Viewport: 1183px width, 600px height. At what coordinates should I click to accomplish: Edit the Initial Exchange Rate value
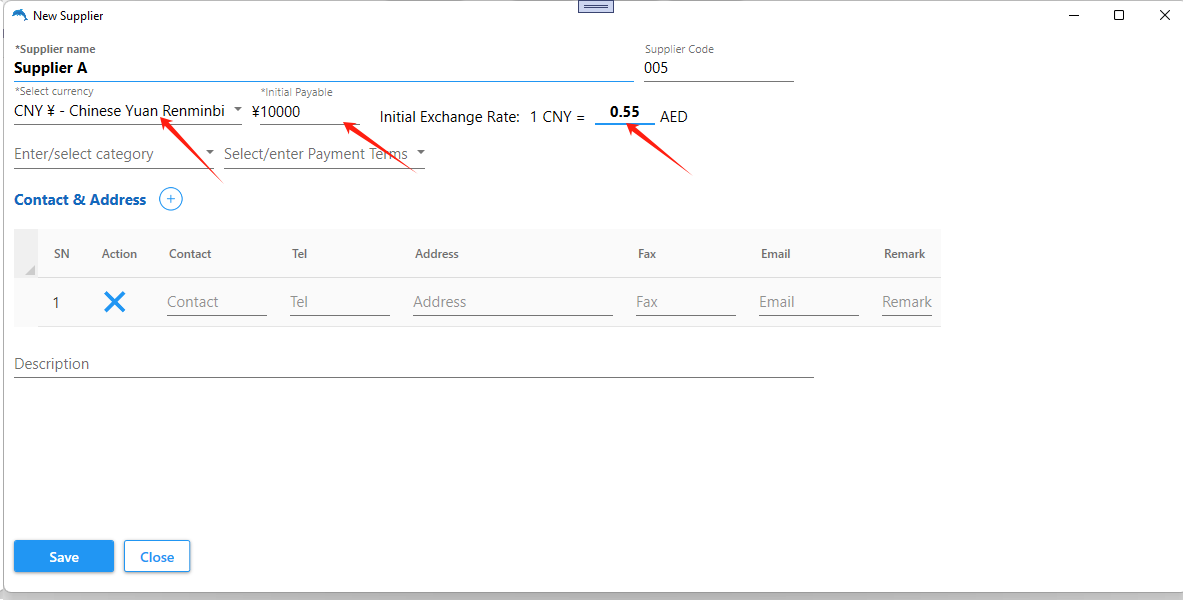(x=624, y=112)
